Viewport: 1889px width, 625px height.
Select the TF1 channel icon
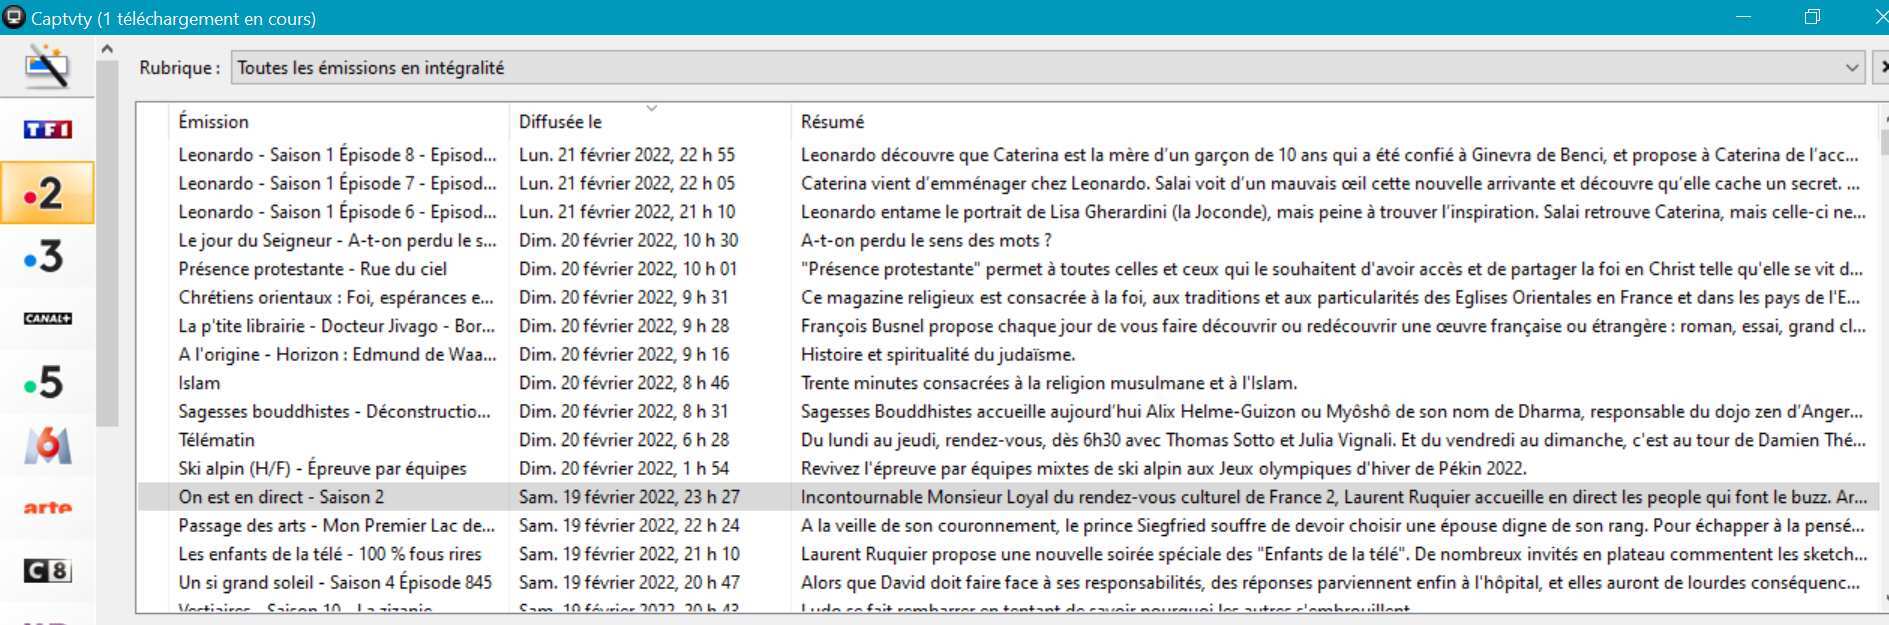48,129
